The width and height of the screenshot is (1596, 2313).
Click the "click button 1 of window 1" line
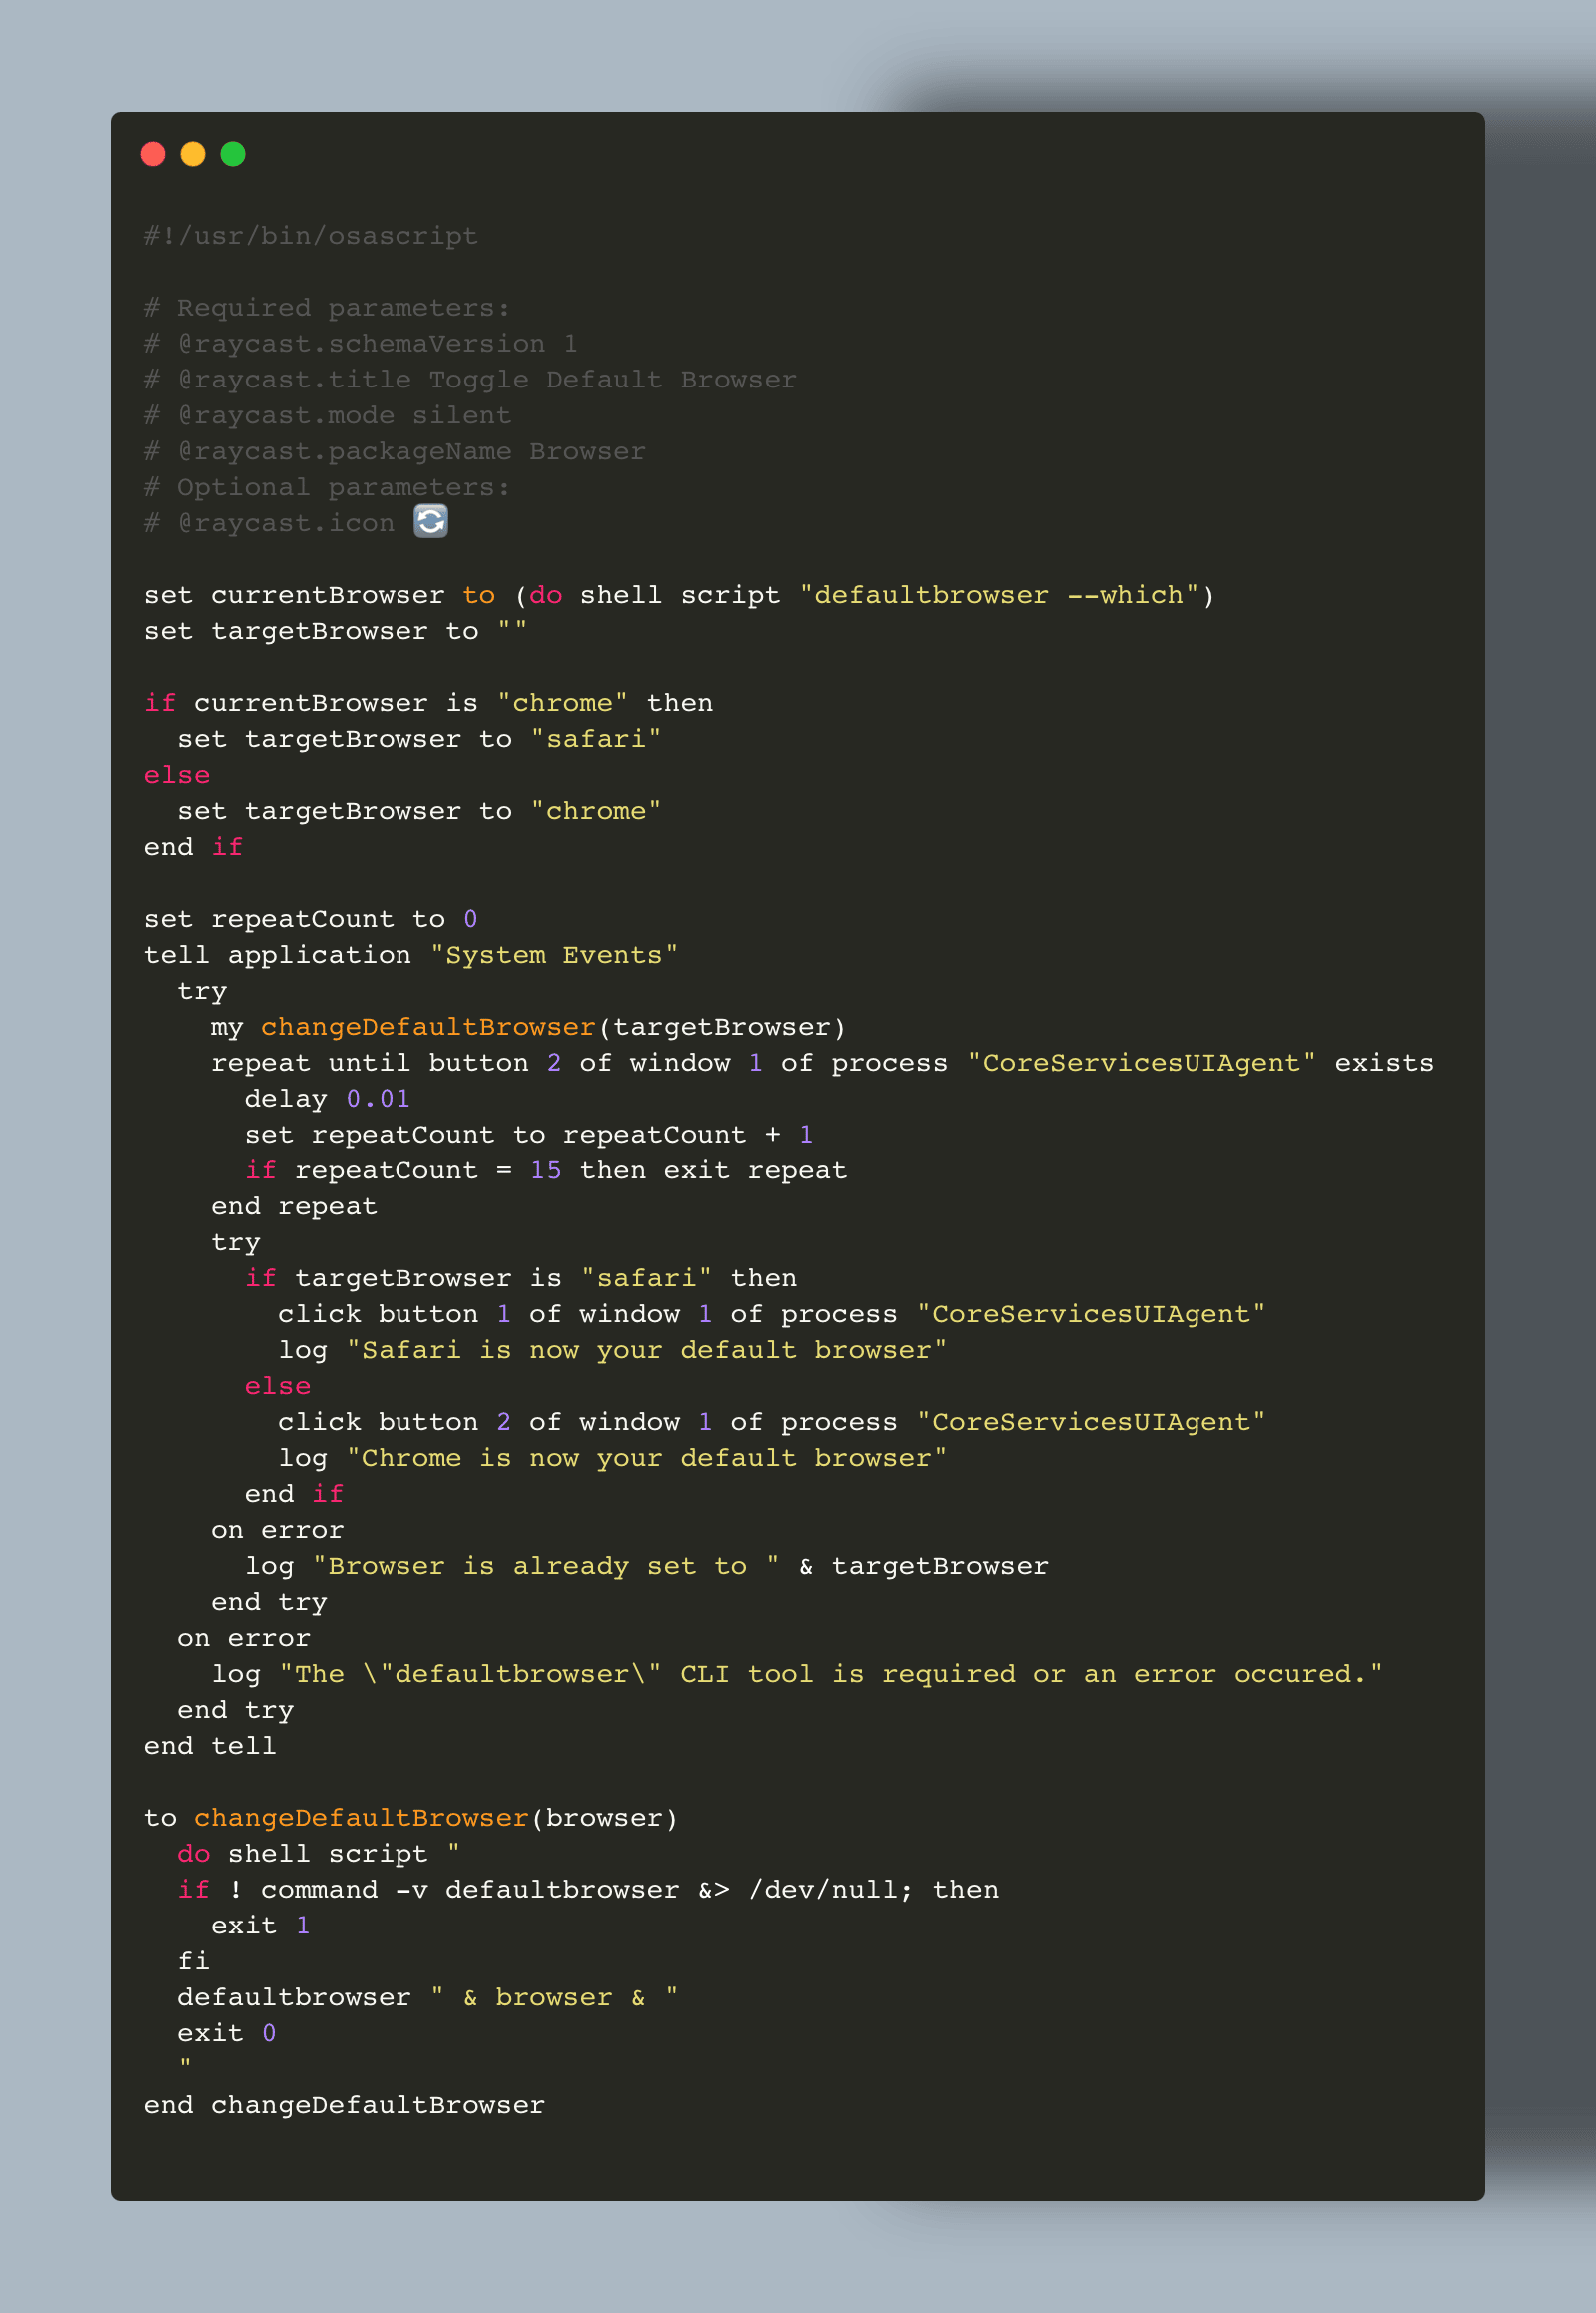[x=771, y=1316]
